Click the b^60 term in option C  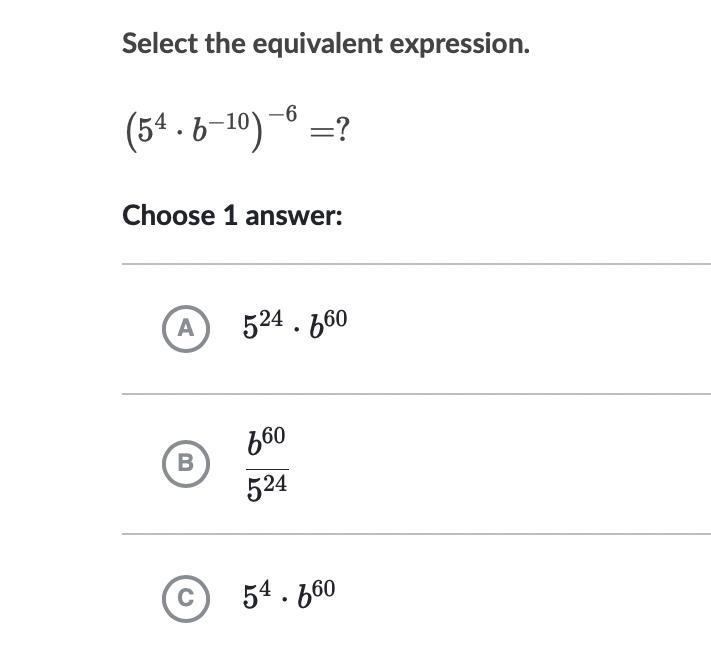coord(314,594)
